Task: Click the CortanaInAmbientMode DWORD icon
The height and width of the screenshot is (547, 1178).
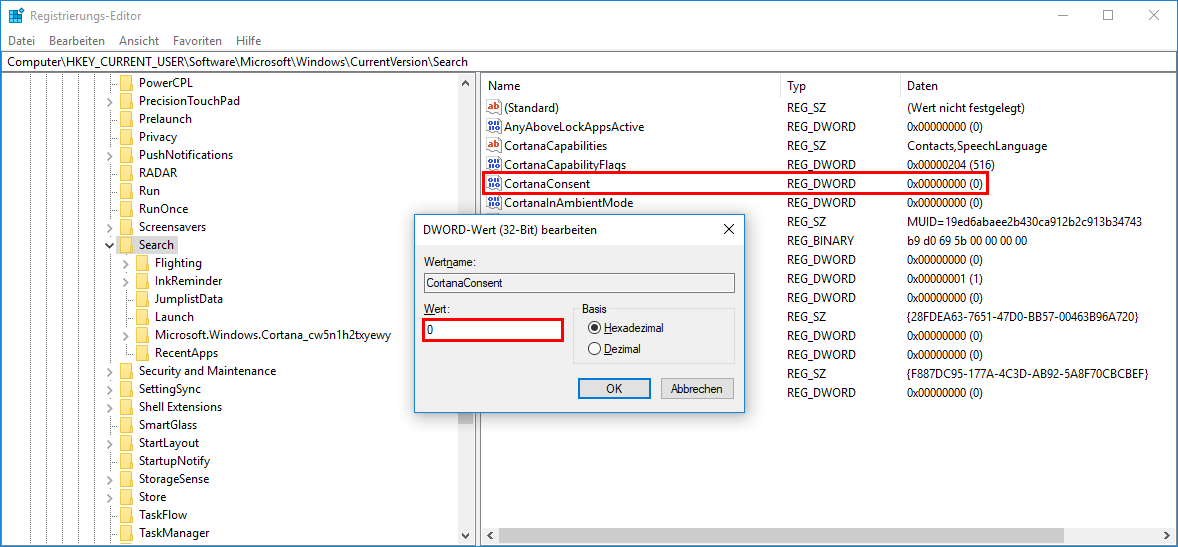Action: [494, 202]
